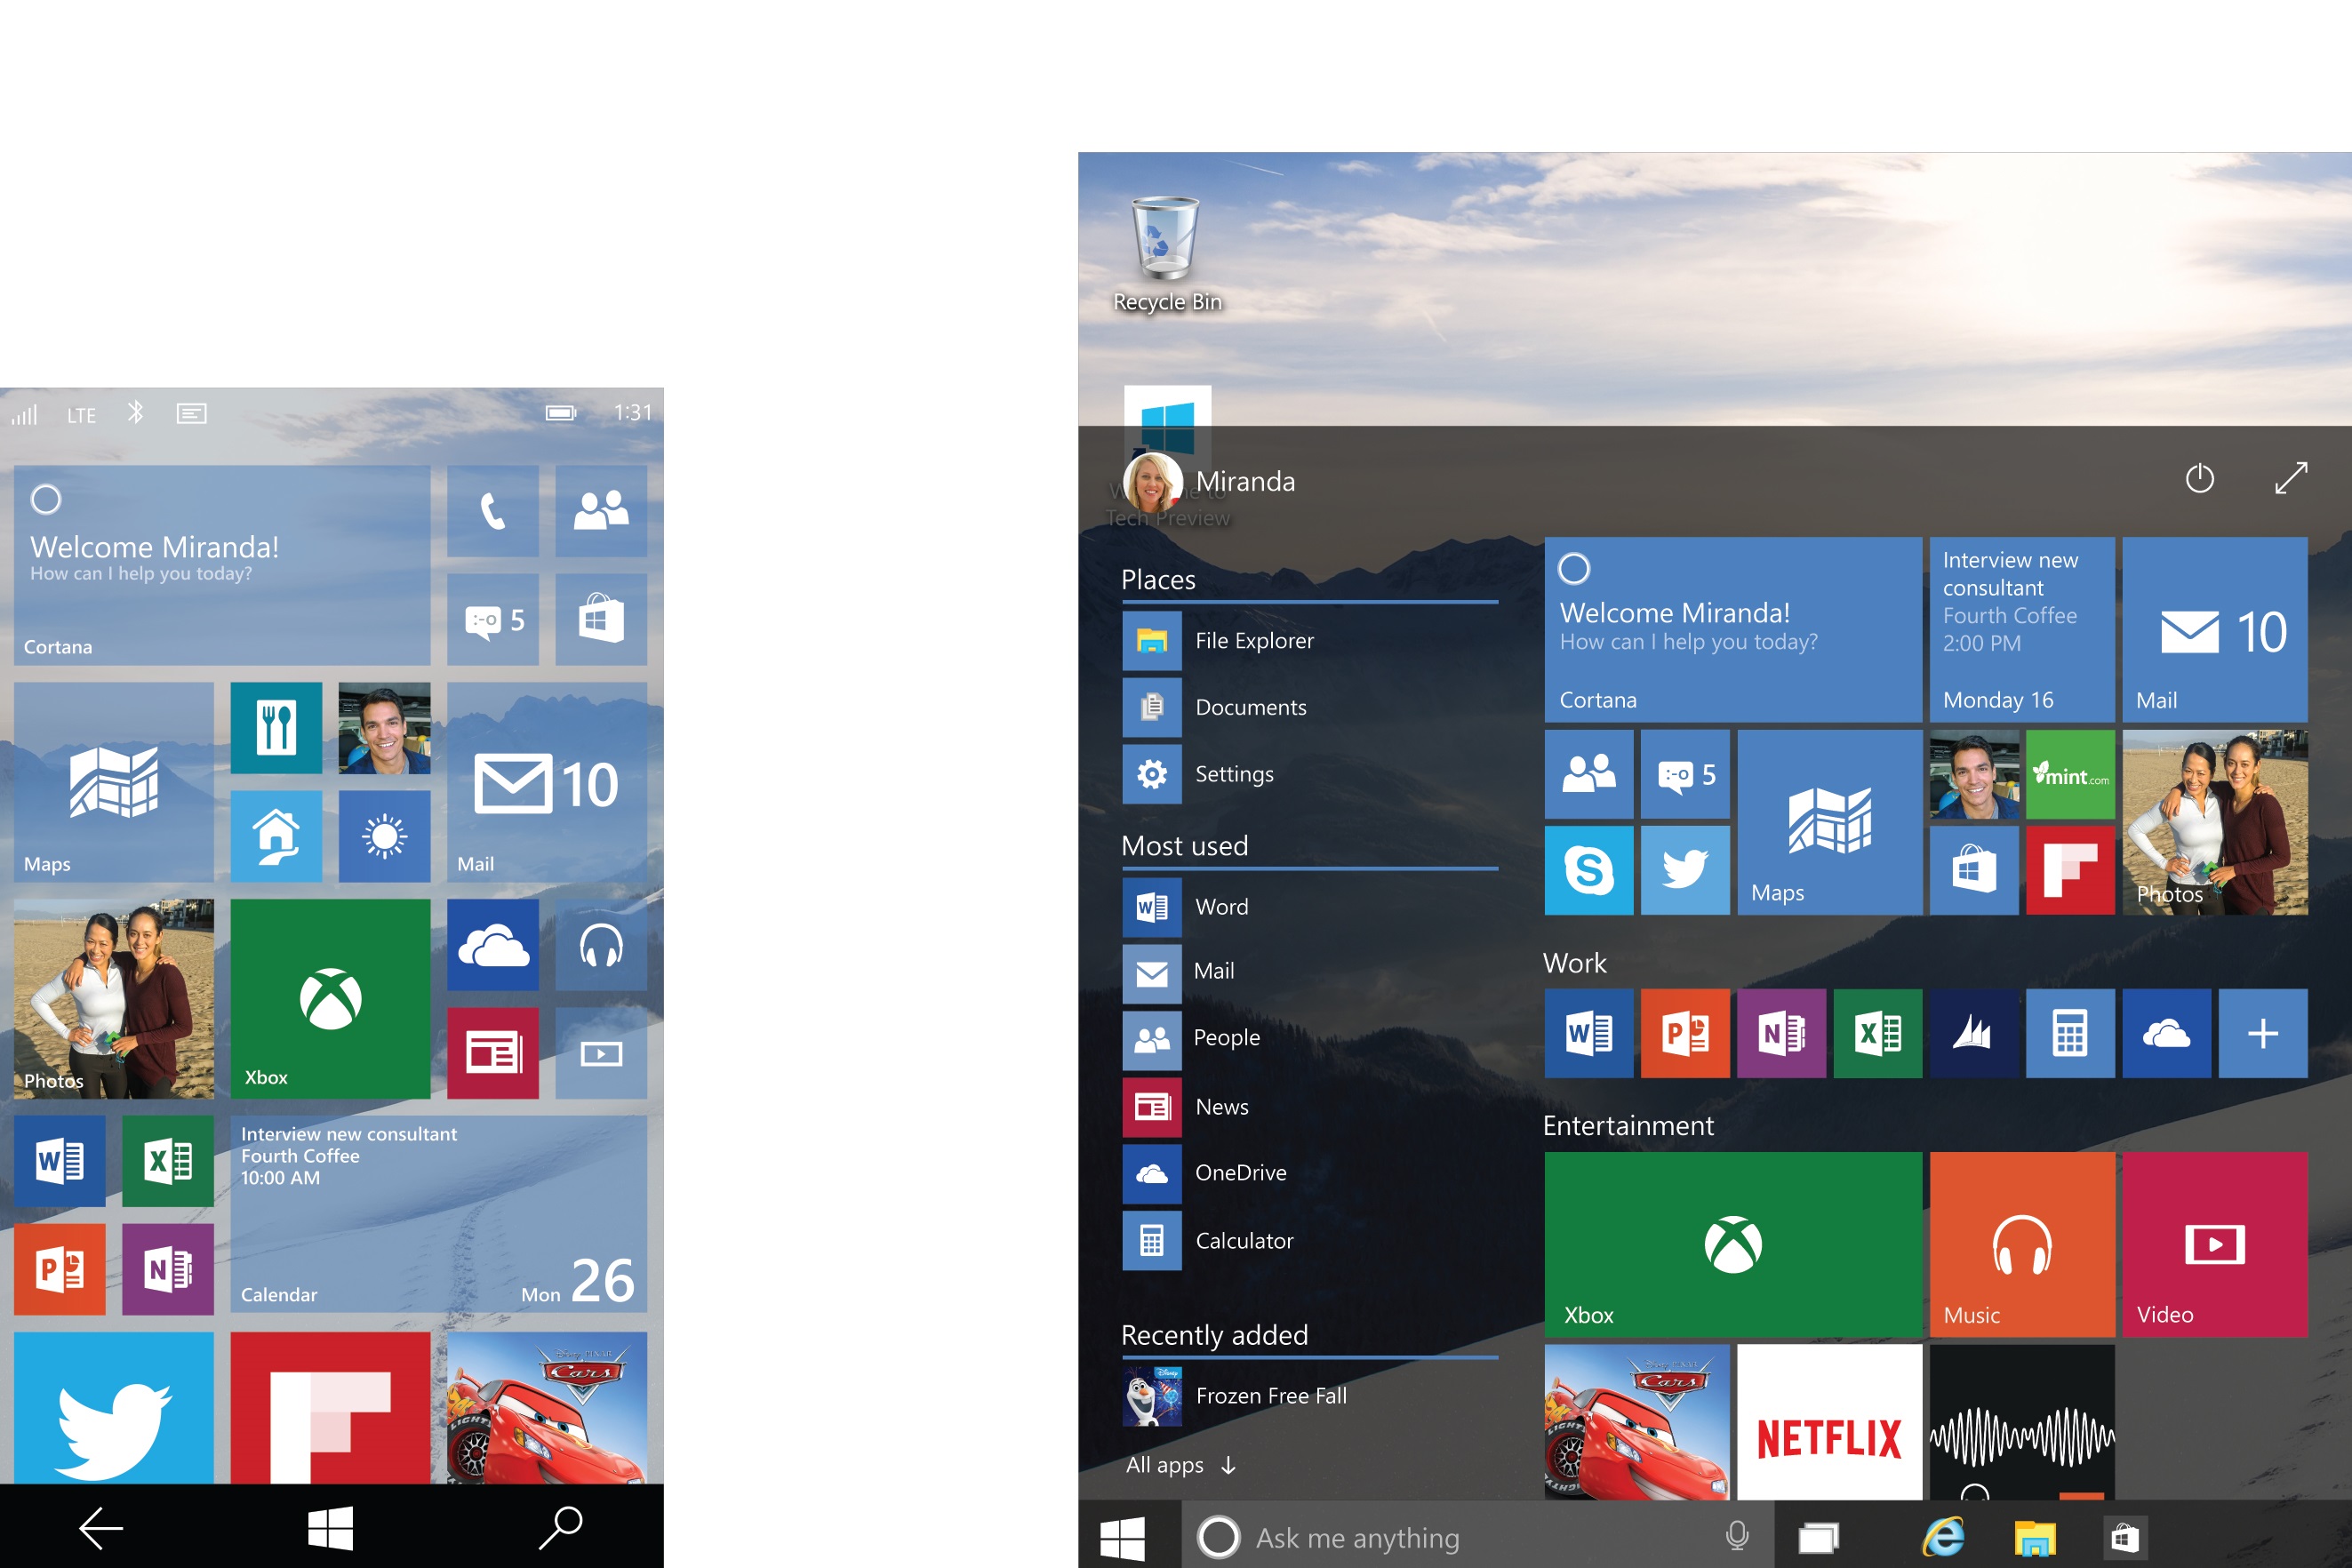The width and height of the screenshot is (2352, 1568).
Task: Open the desktop Cortana welcome tile
Action: 1732,630
